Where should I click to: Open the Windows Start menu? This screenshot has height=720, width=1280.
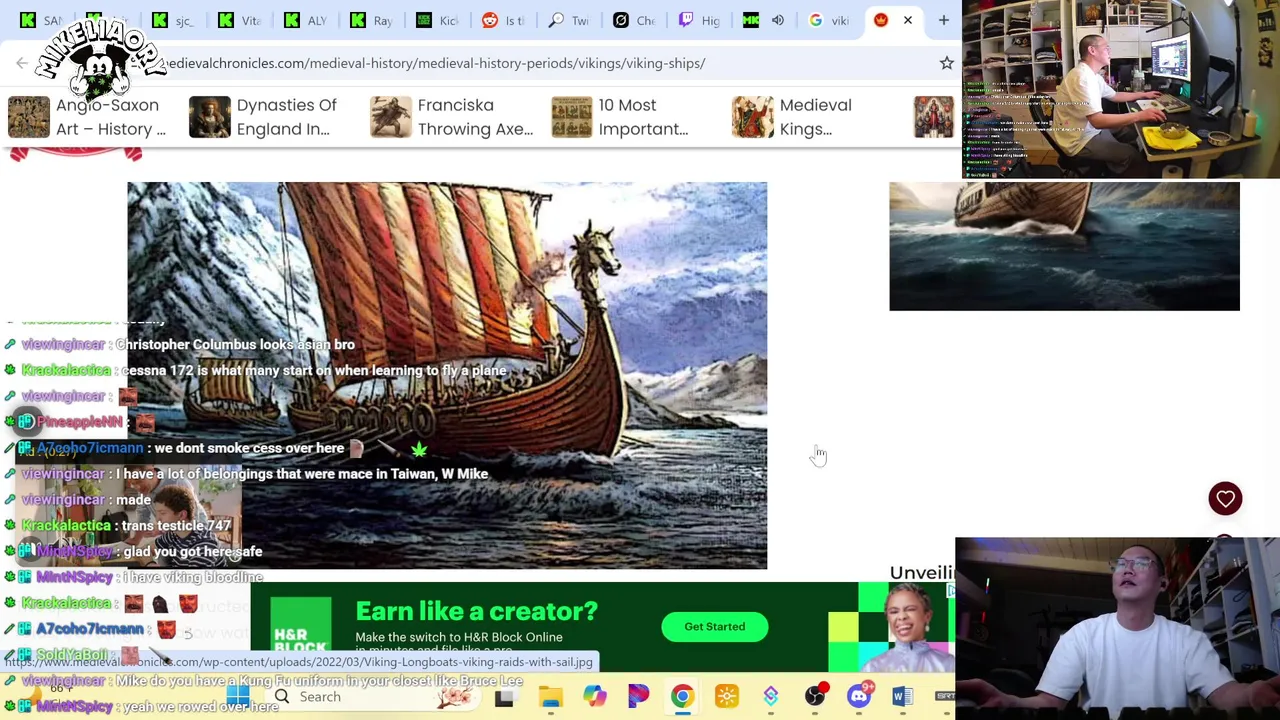238,697
